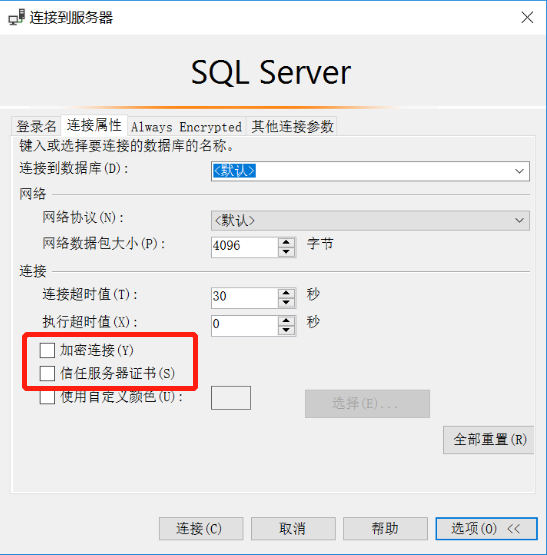Decrease execution timeout value with down arrow
The width and height of the screenshot is (547, 555).
coord(286,330)
